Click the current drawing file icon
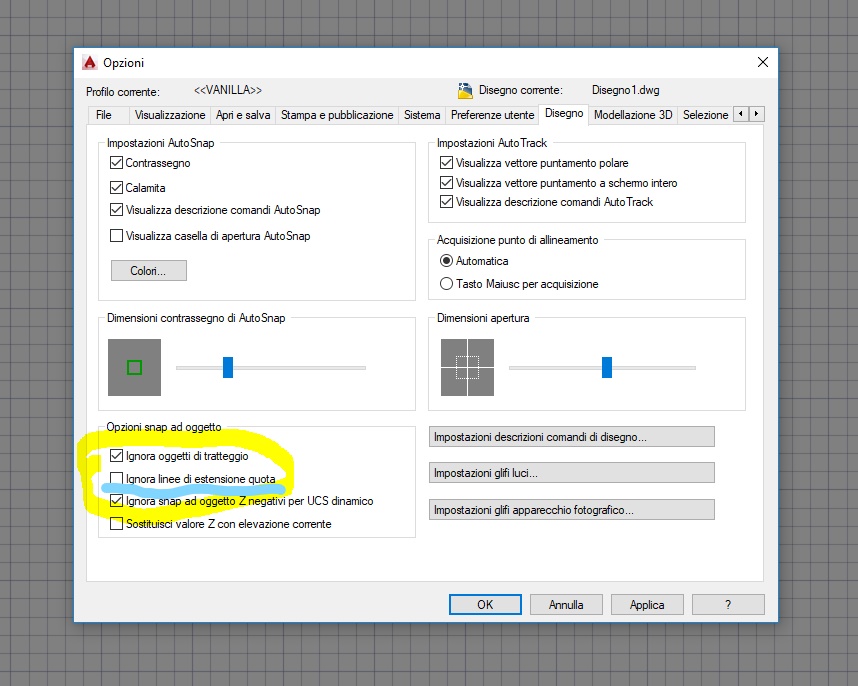The height and width of the screenshot is (686, 858). [x=465, y=90]
